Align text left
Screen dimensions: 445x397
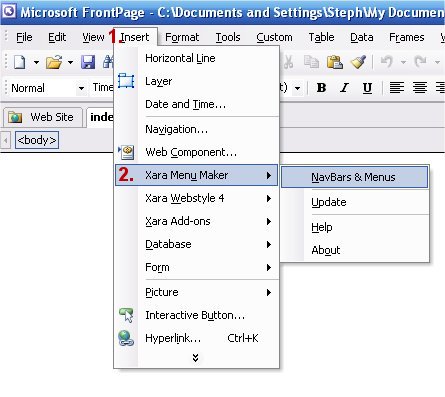(397, 88)
